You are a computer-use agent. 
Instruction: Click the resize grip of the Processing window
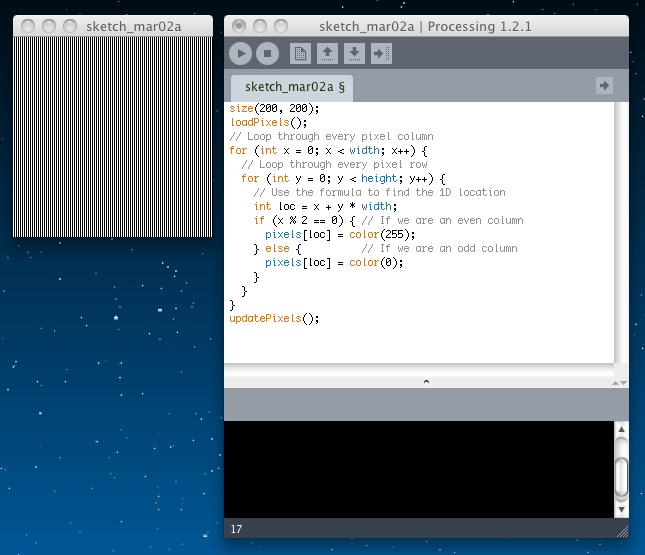(621, 530)
